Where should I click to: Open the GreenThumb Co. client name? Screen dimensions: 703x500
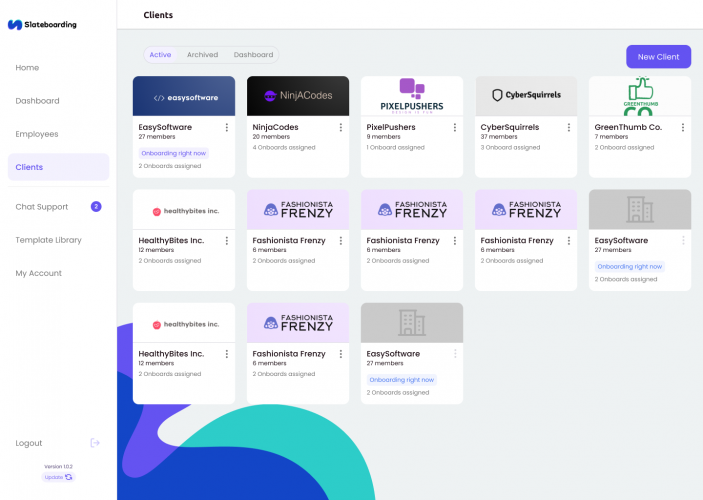tap(628, 127)
